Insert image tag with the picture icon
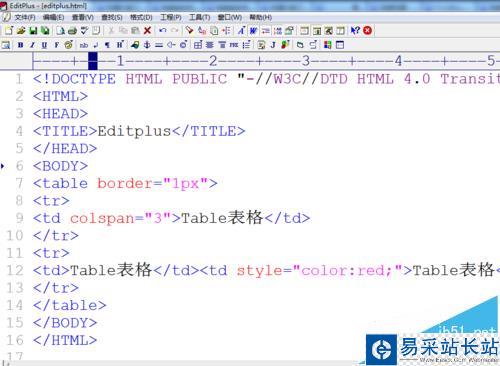The width and height of the screenshot is (500, 366). point(135,45)
